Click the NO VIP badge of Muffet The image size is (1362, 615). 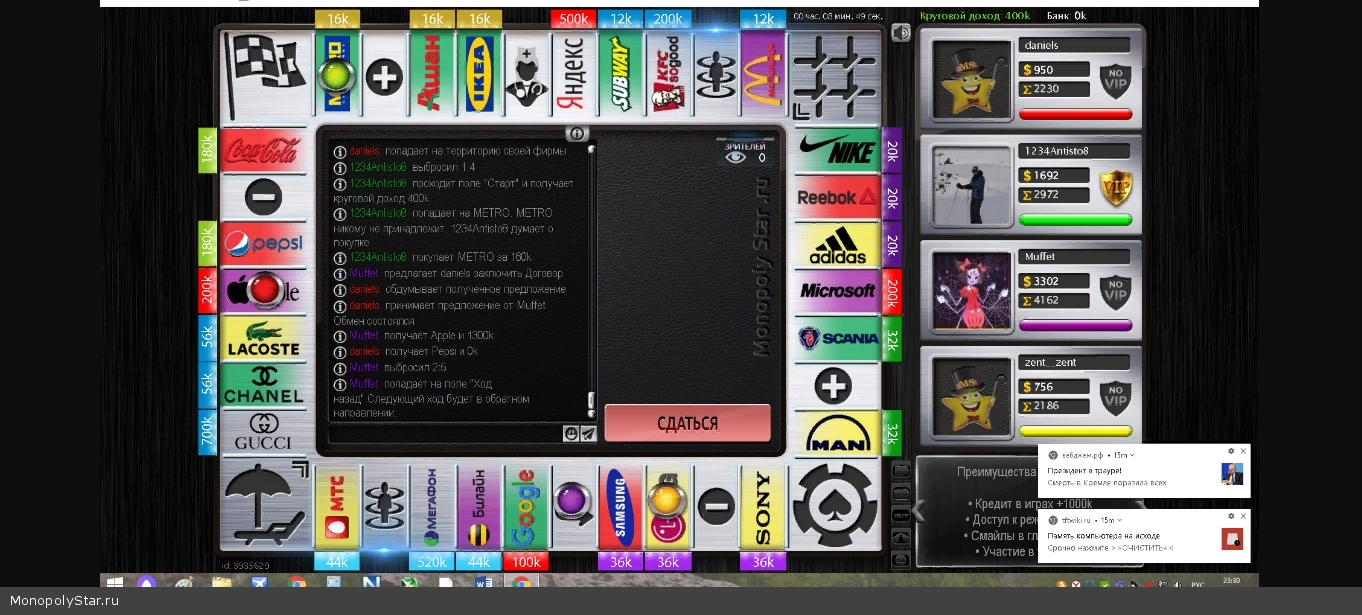coord(1115,293)
